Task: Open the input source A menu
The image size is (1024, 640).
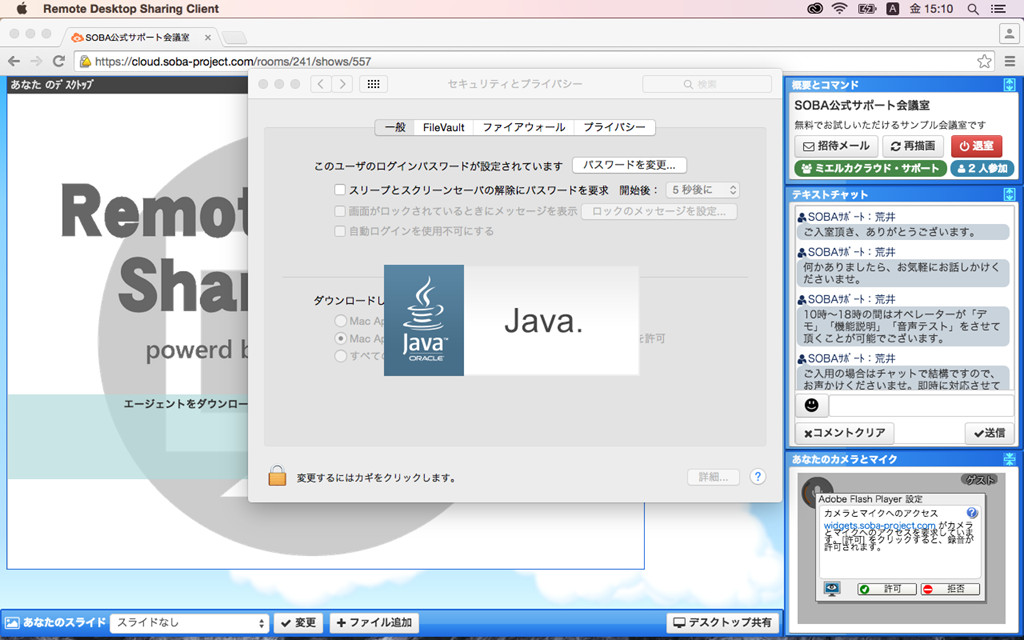Action: (893, 8)
